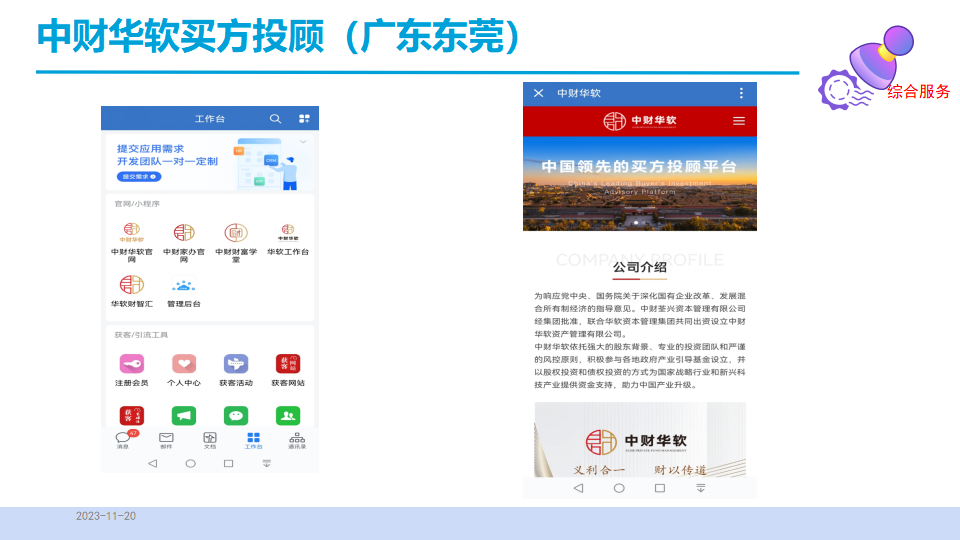
Task: Click the 公司介绍 heading
Action: [x=640, y=267]
